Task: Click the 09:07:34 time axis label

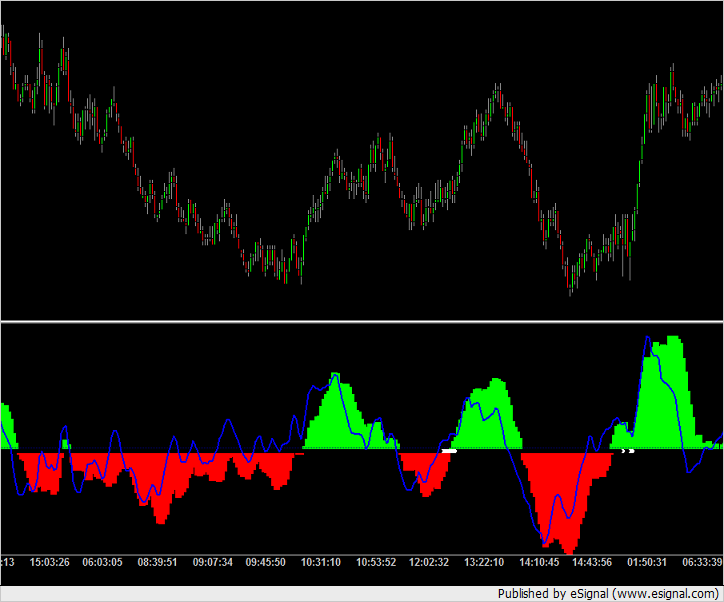Action: pyautogui.click(x=212, y=562)
